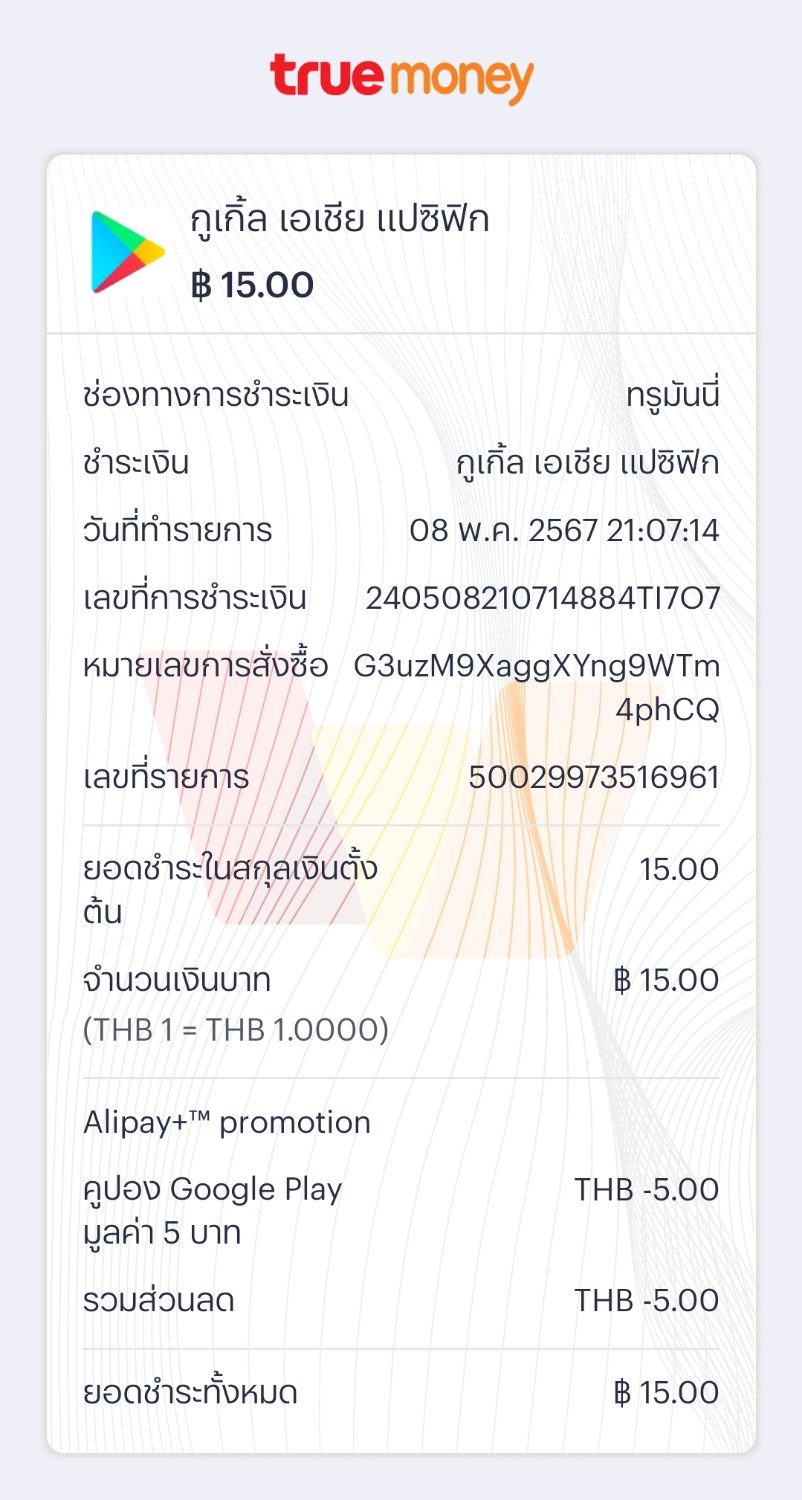Tap the ฿ 15.00 header amount
The image size is (802, 1500).
click(252, 285)
